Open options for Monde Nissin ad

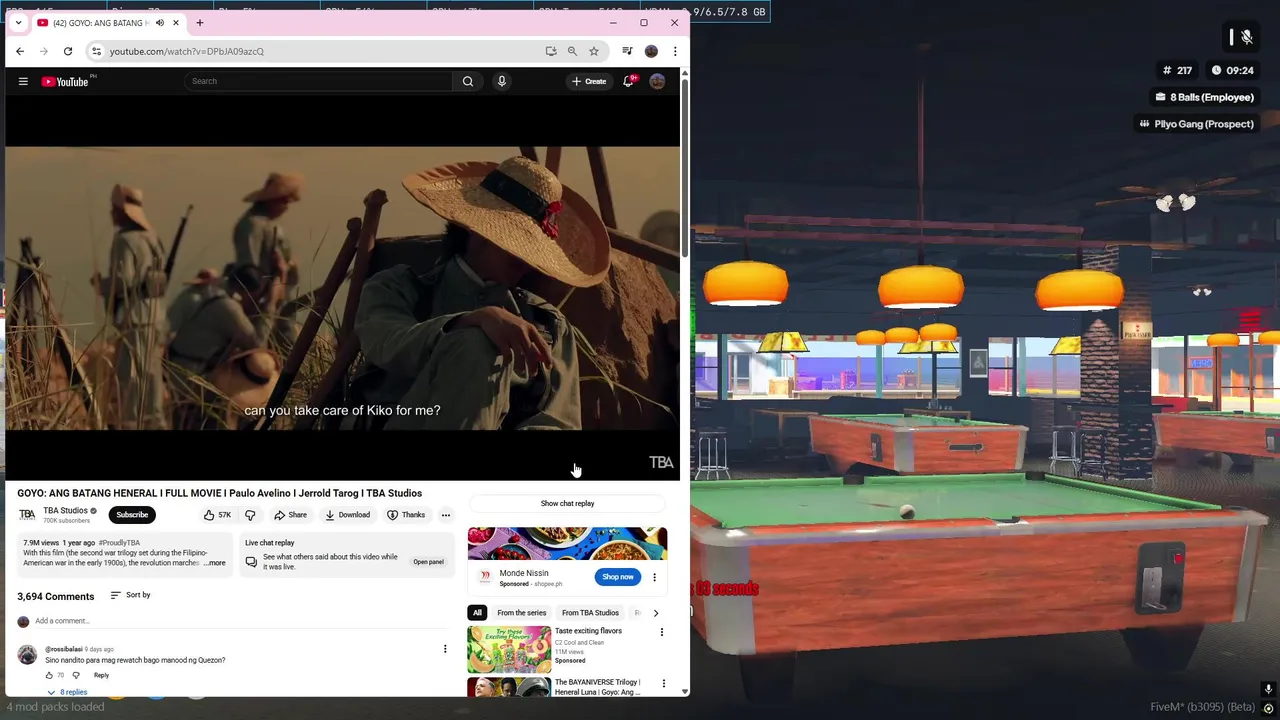pyautogui.click(x=654, y=577)
